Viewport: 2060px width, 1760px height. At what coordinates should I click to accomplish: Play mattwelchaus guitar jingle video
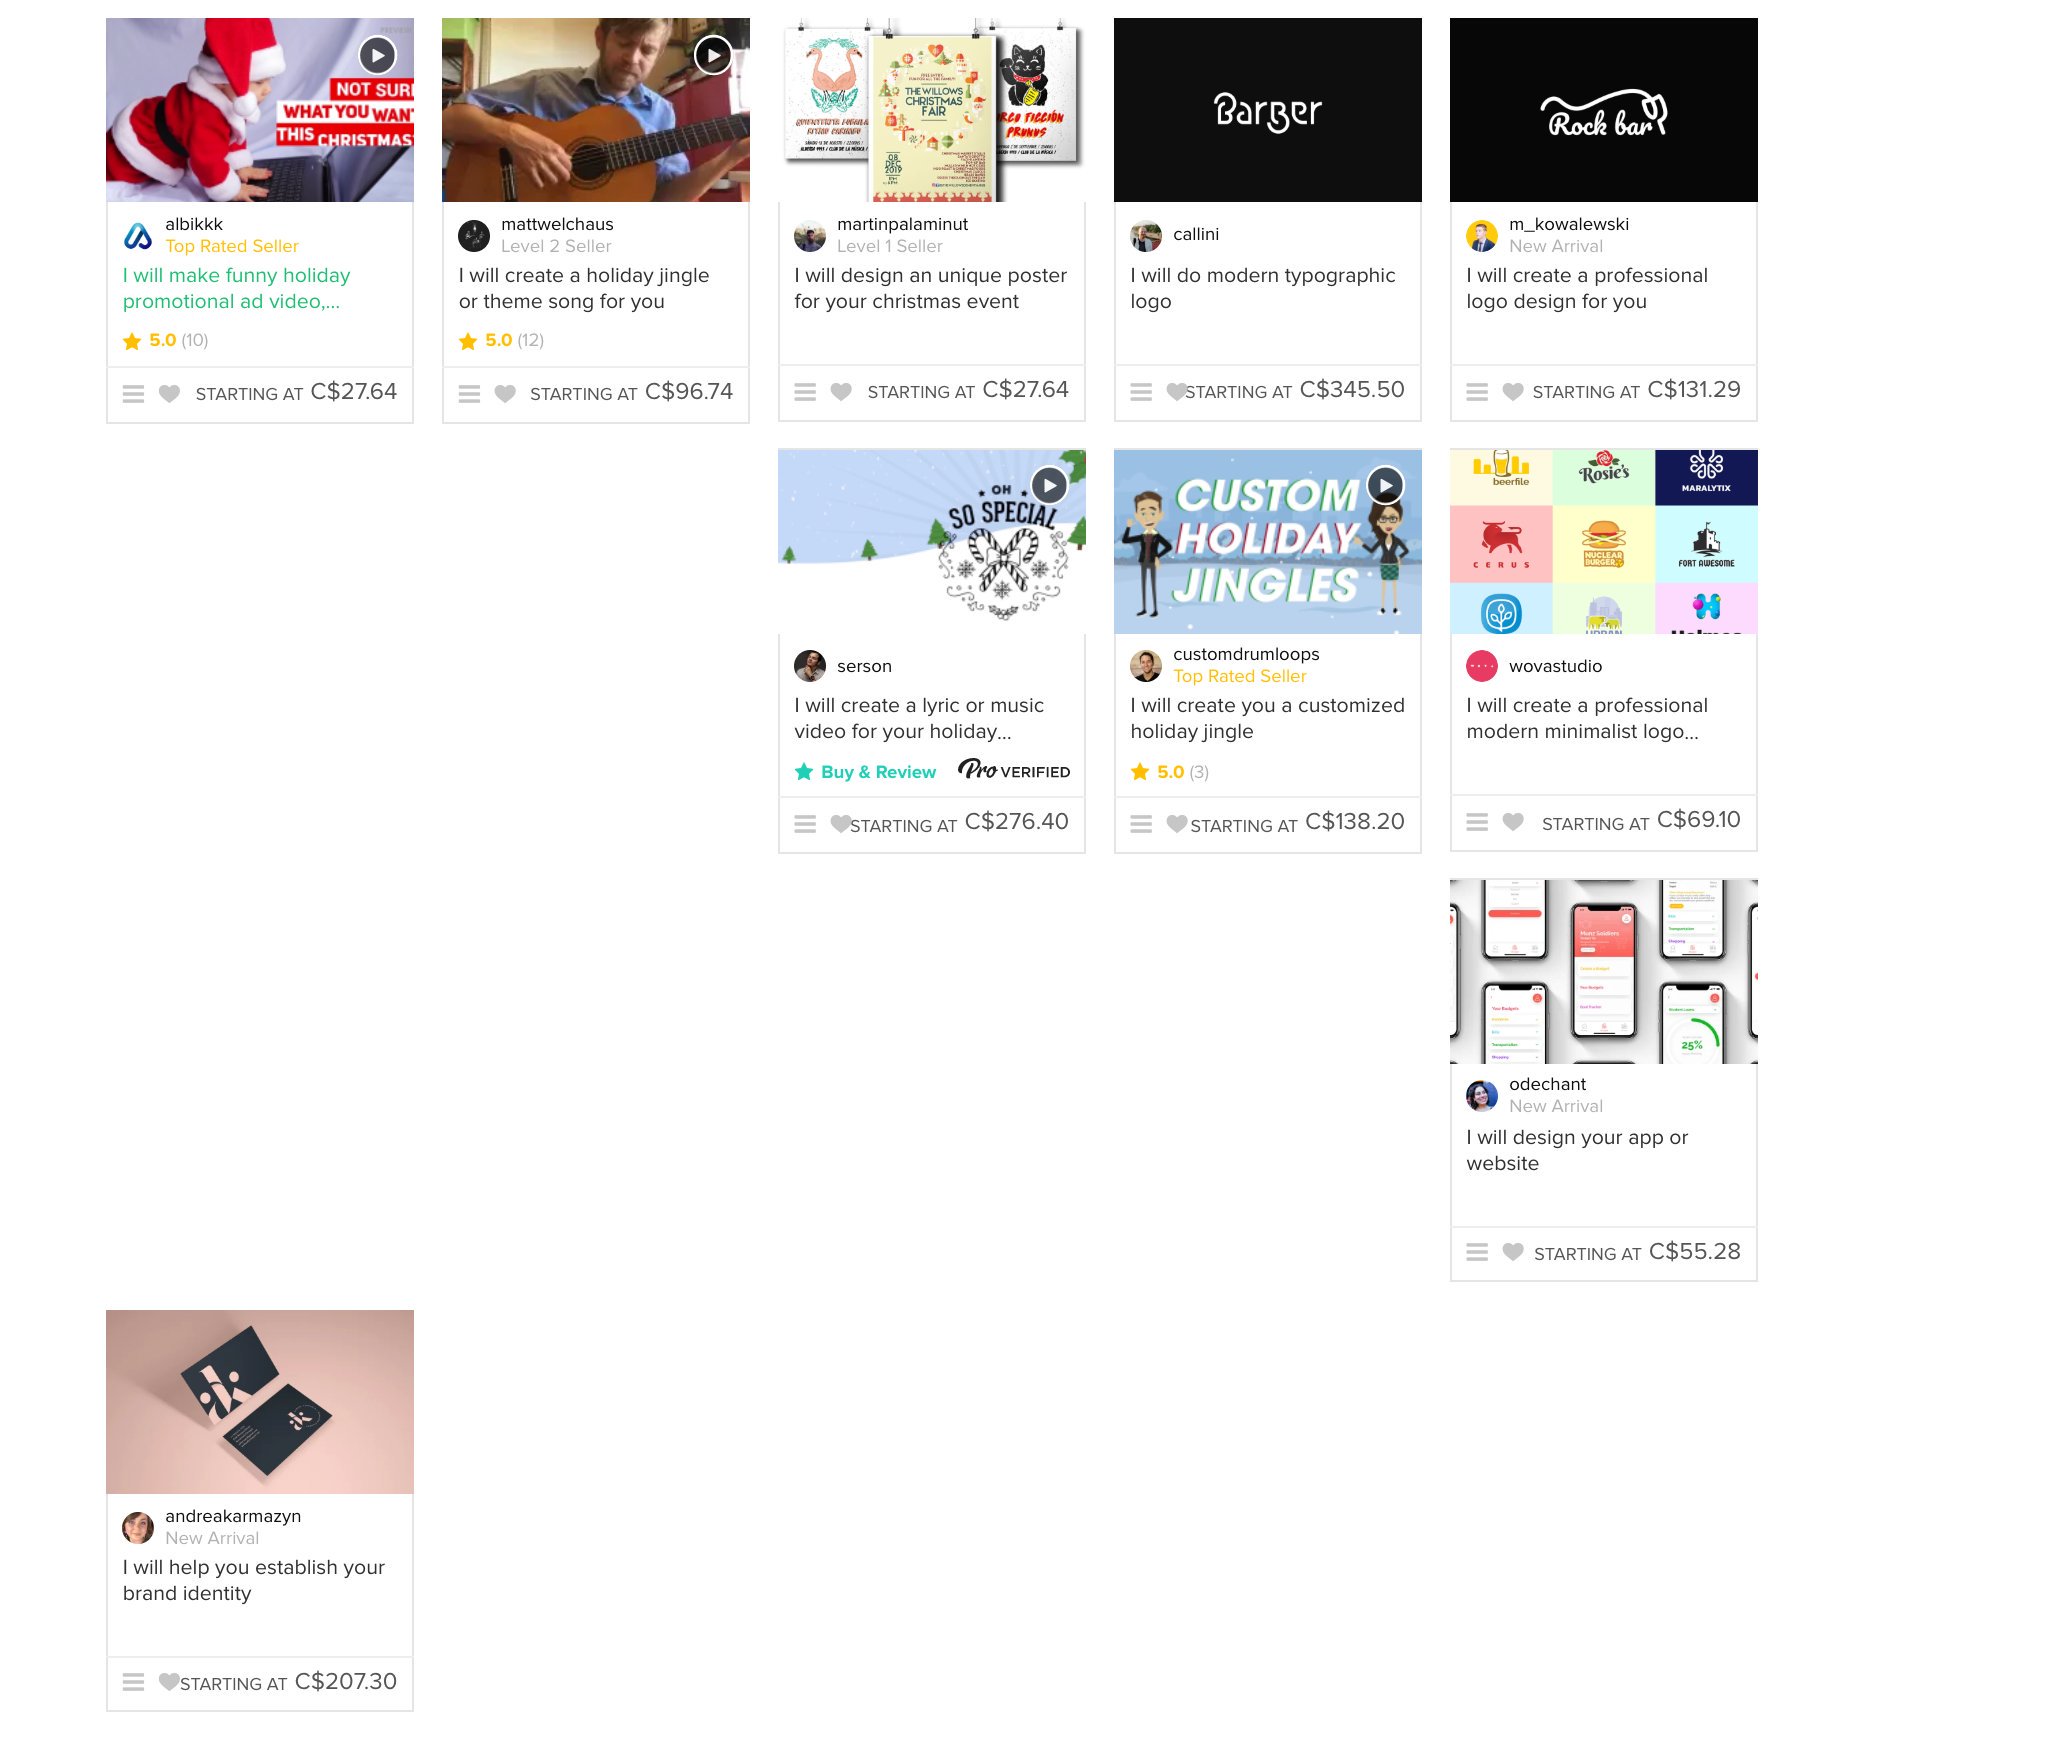(713, 56)
